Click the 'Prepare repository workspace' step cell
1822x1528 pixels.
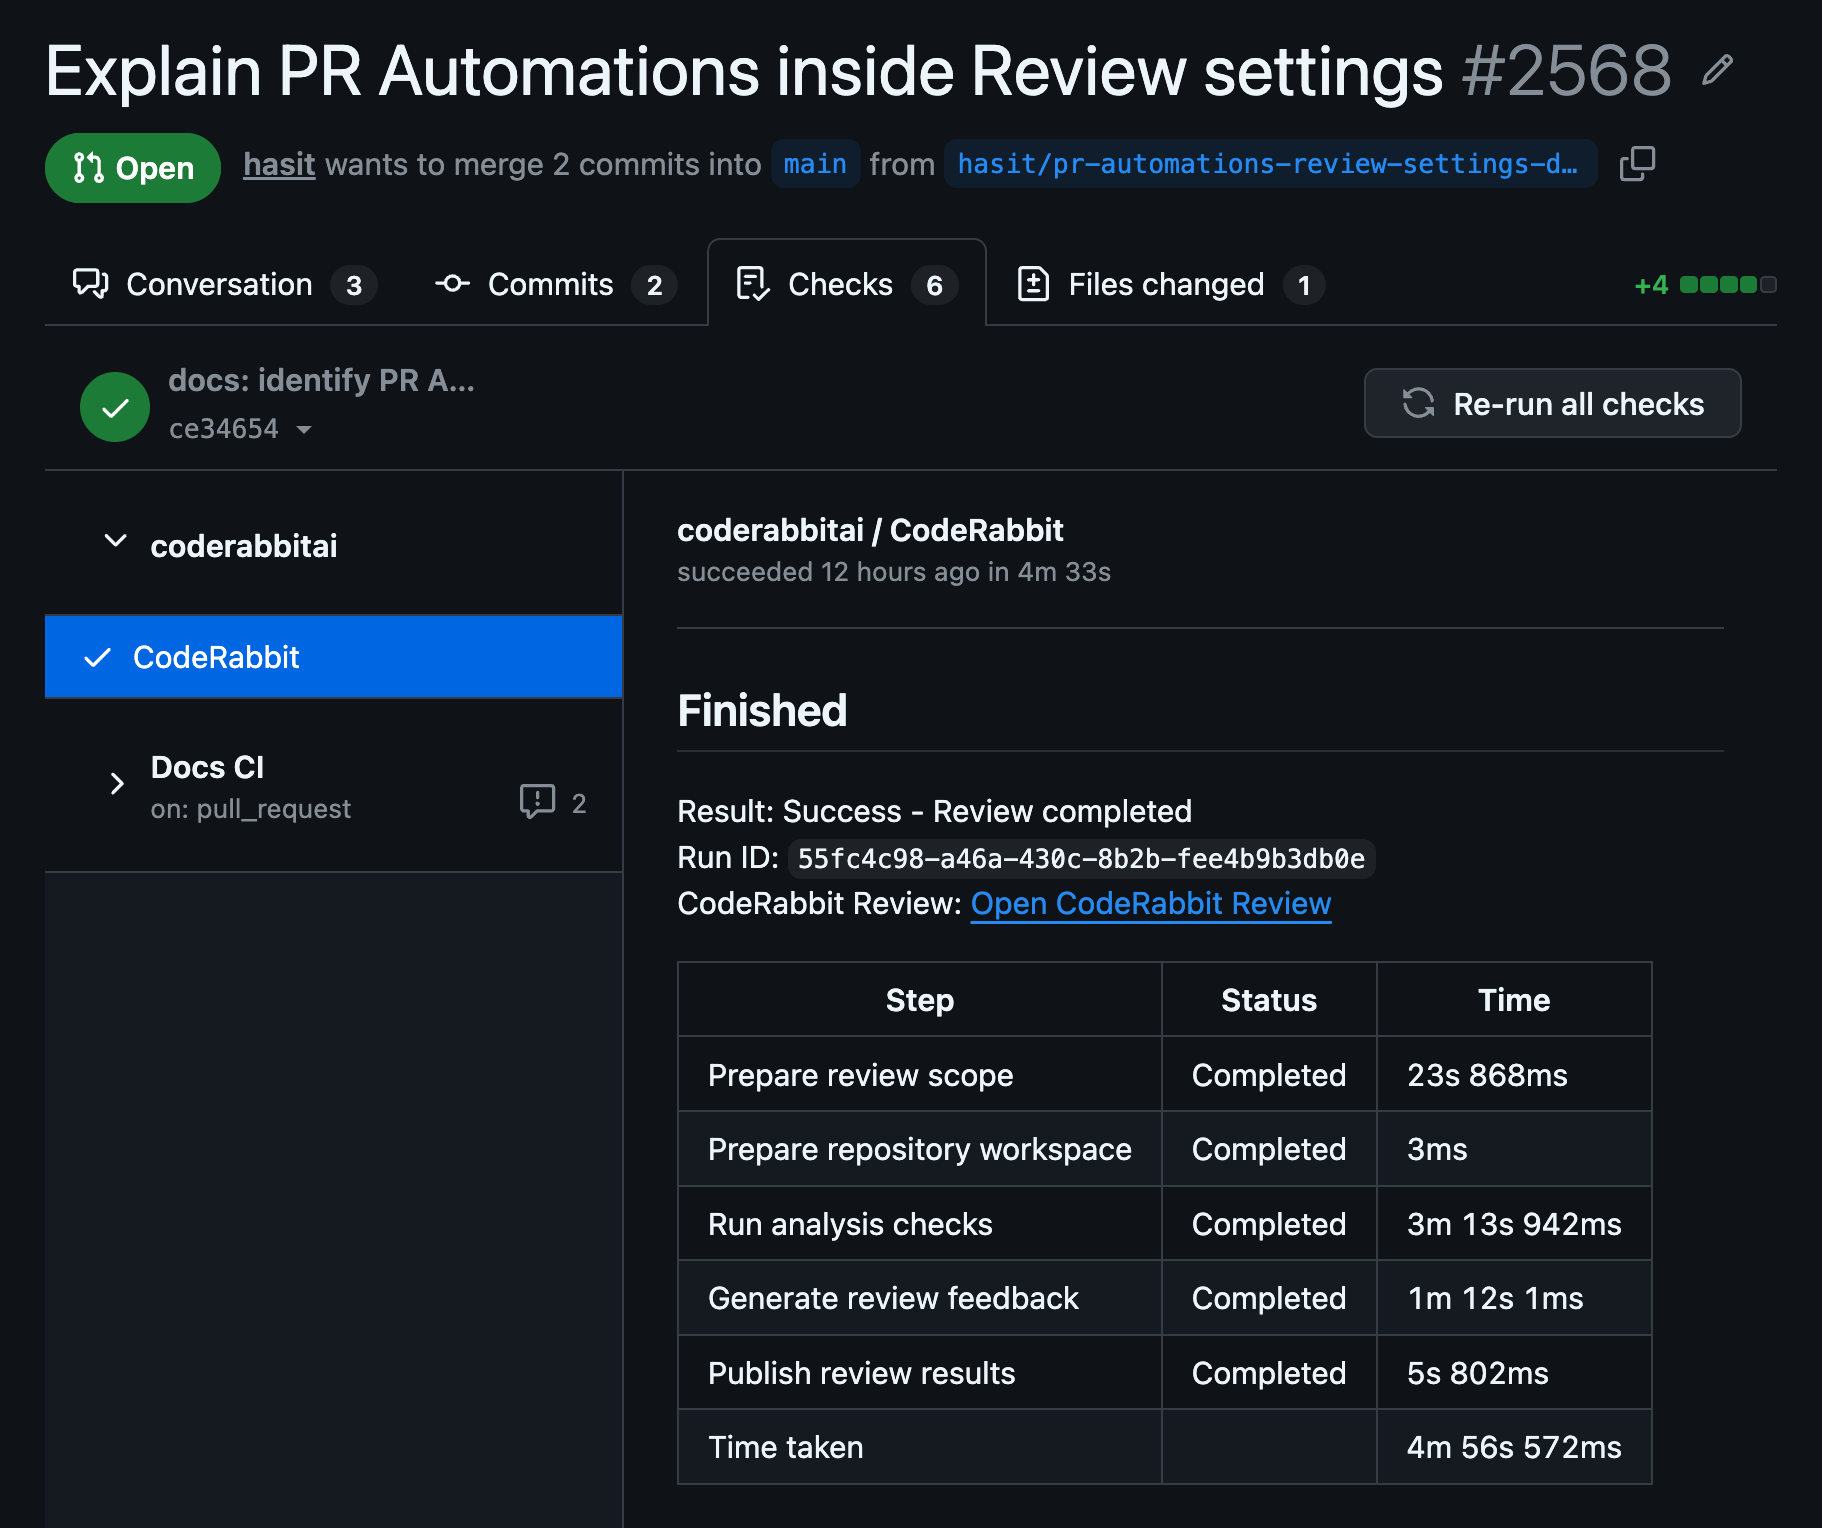click(x=919, y=1149)
